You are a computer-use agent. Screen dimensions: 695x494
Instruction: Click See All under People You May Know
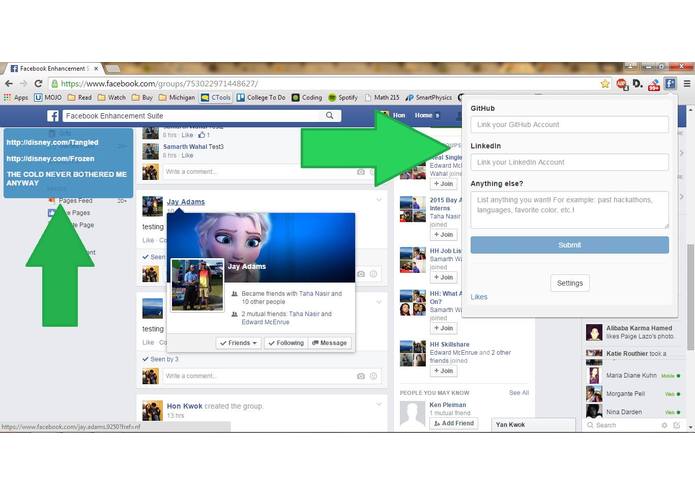pyautogui.click(x=519, y=393)
